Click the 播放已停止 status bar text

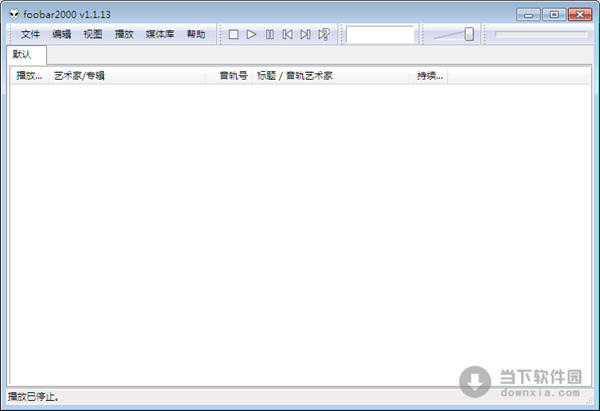33,397
